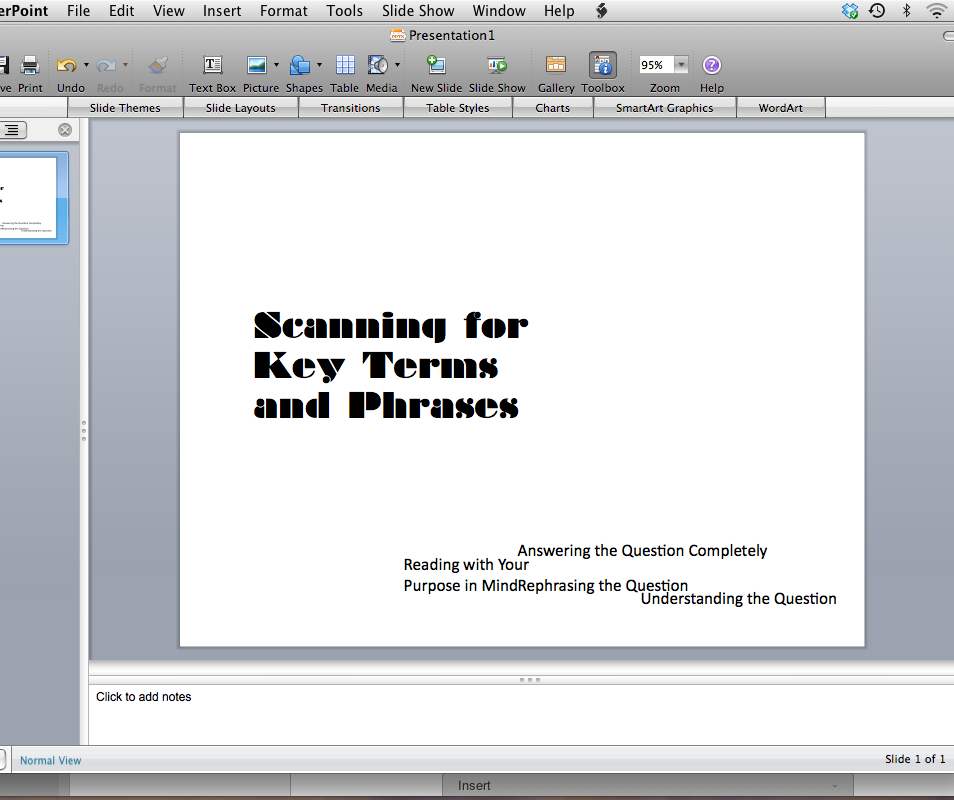Click the New Slide icon
Screen dimensions: 954x800
click(x=436, y=66)
